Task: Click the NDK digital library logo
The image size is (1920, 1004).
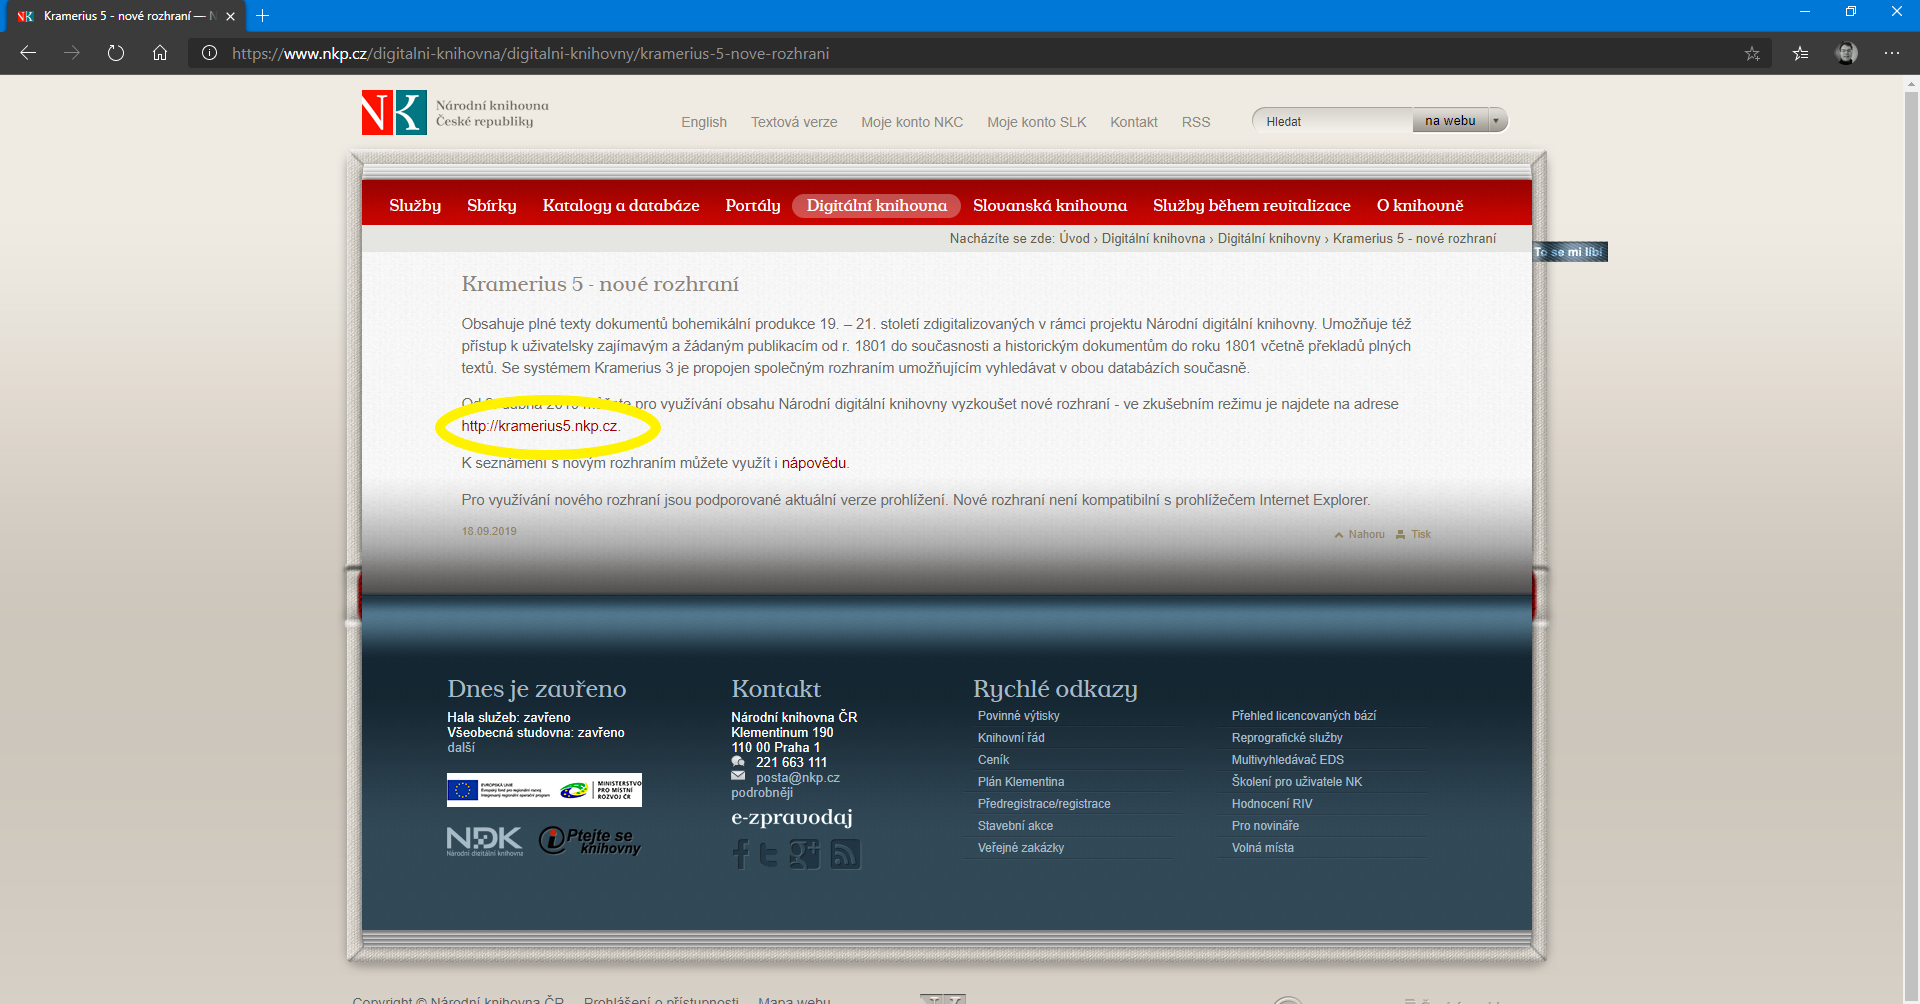Action: pos(484,840)
